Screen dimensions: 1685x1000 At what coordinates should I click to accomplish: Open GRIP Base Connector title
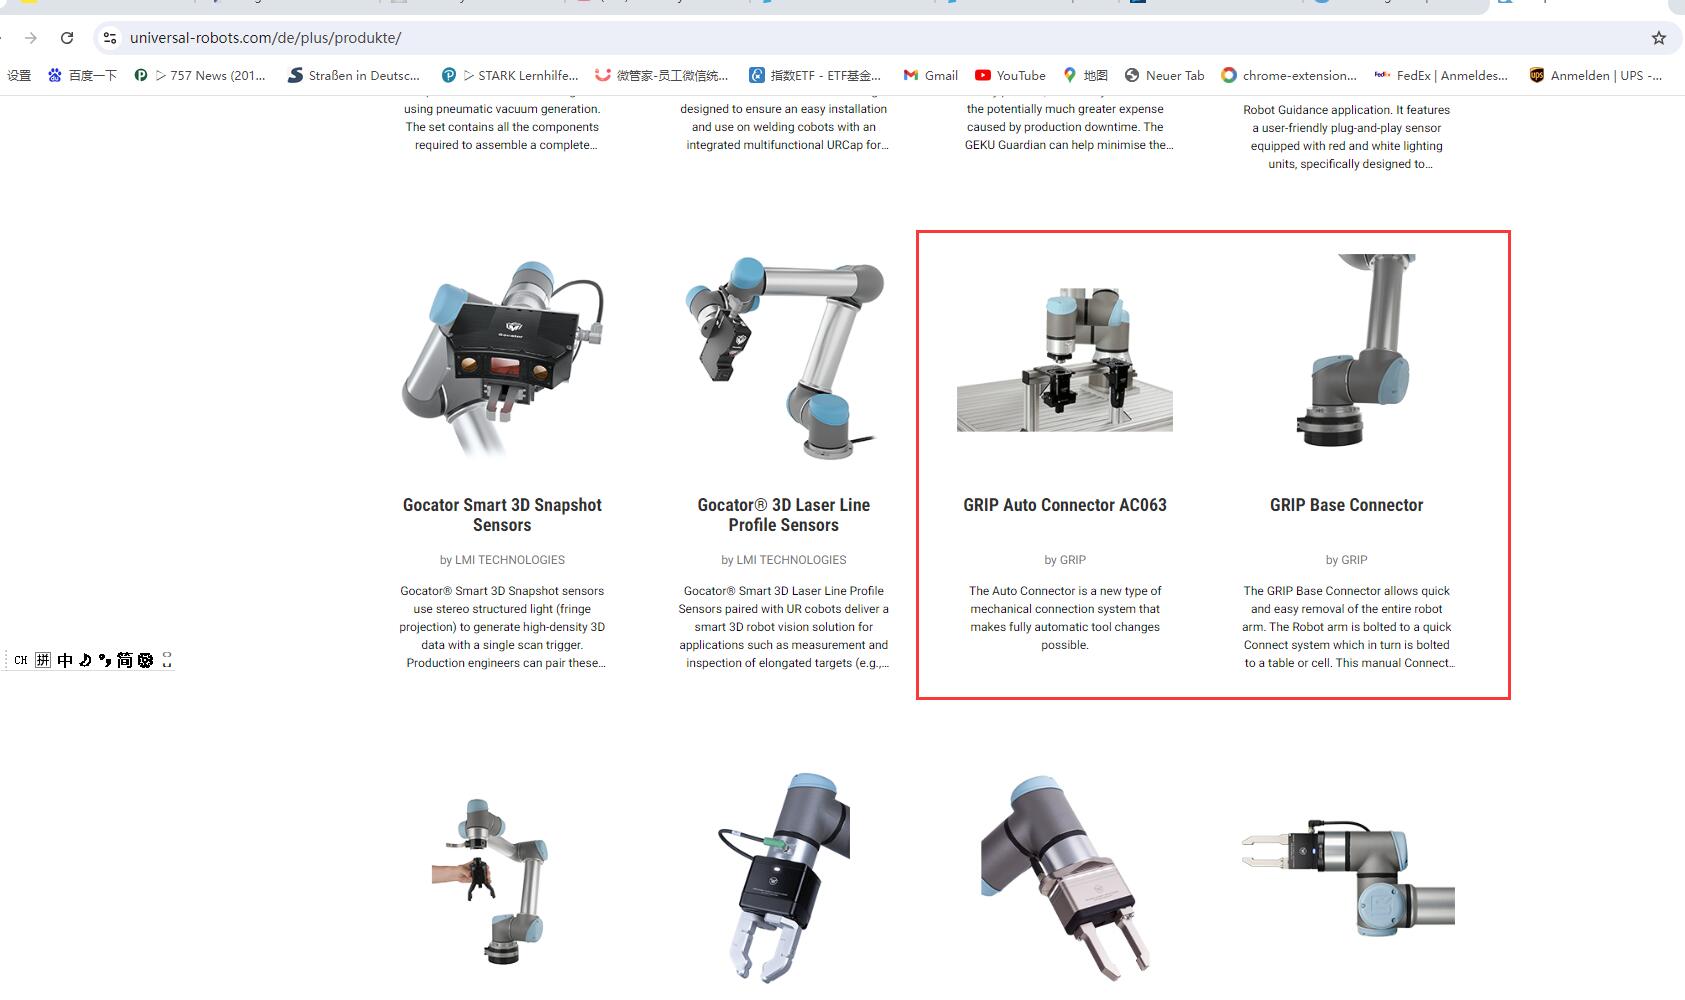(1347, 505)
